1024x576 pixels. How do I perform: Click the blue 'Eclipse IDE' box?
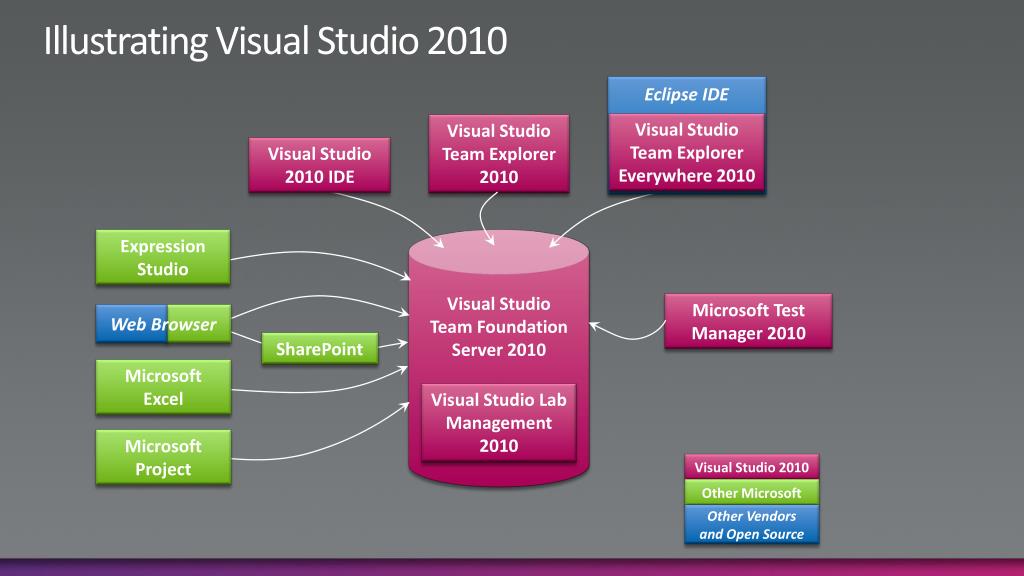click(686, 95)
